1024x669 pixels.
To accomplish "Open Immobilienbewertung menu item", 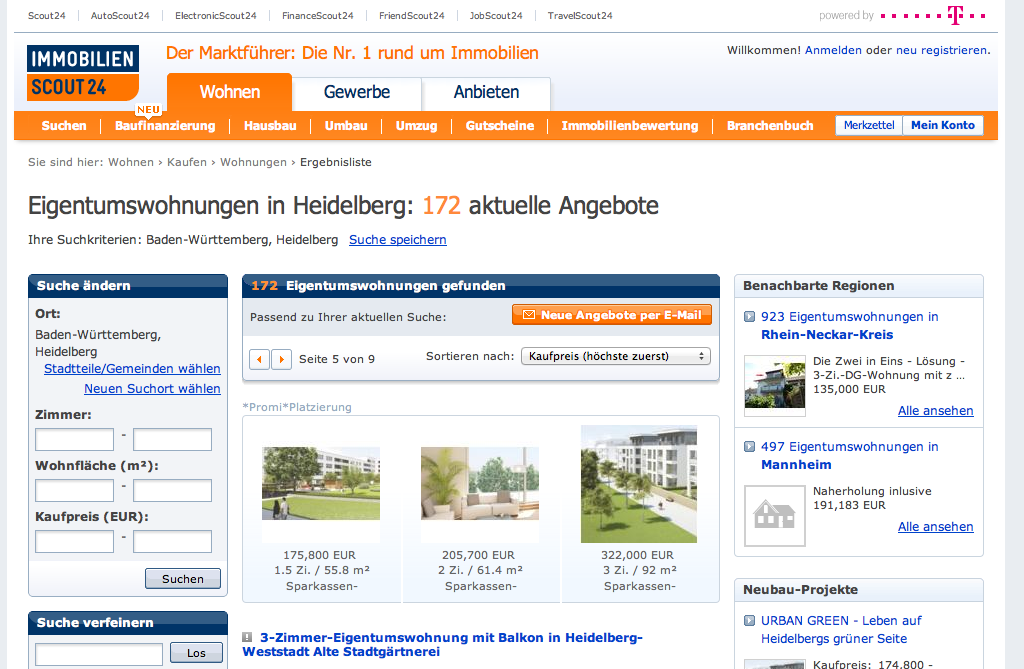I will tap(630, 125).
